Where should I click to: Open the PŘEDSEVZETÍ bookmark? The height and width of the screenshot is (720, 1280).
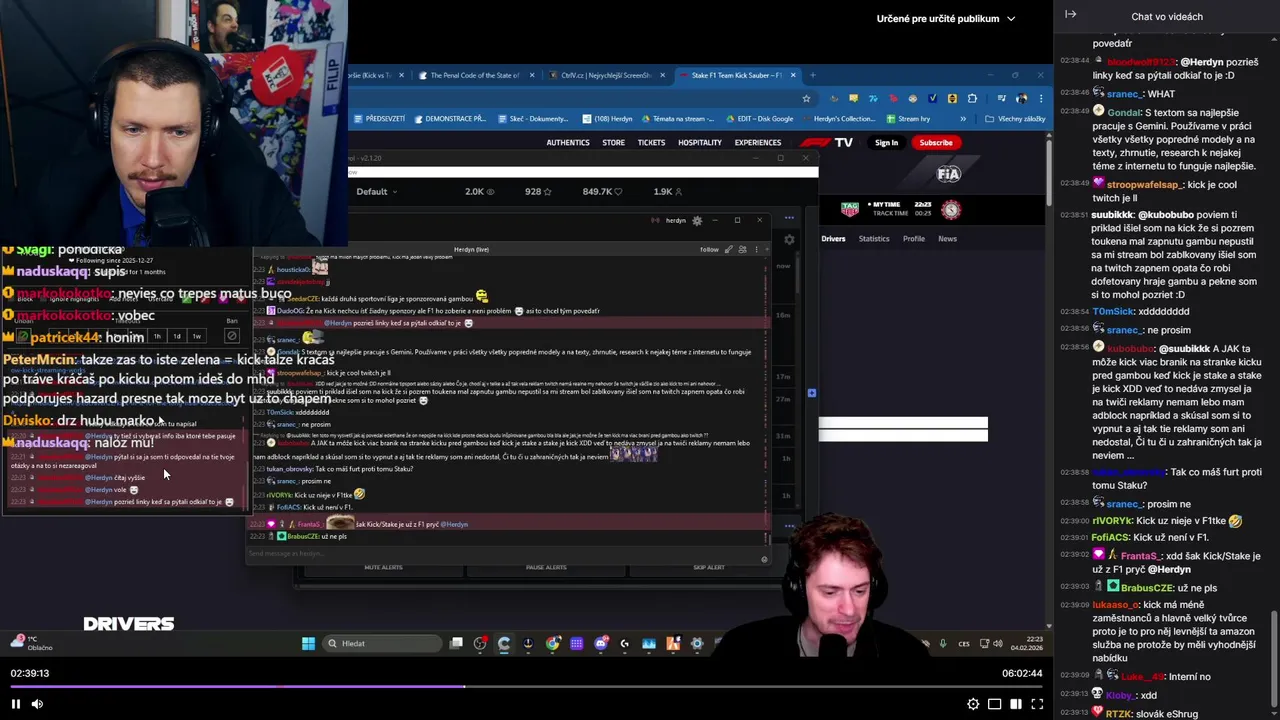click(379, 119)
